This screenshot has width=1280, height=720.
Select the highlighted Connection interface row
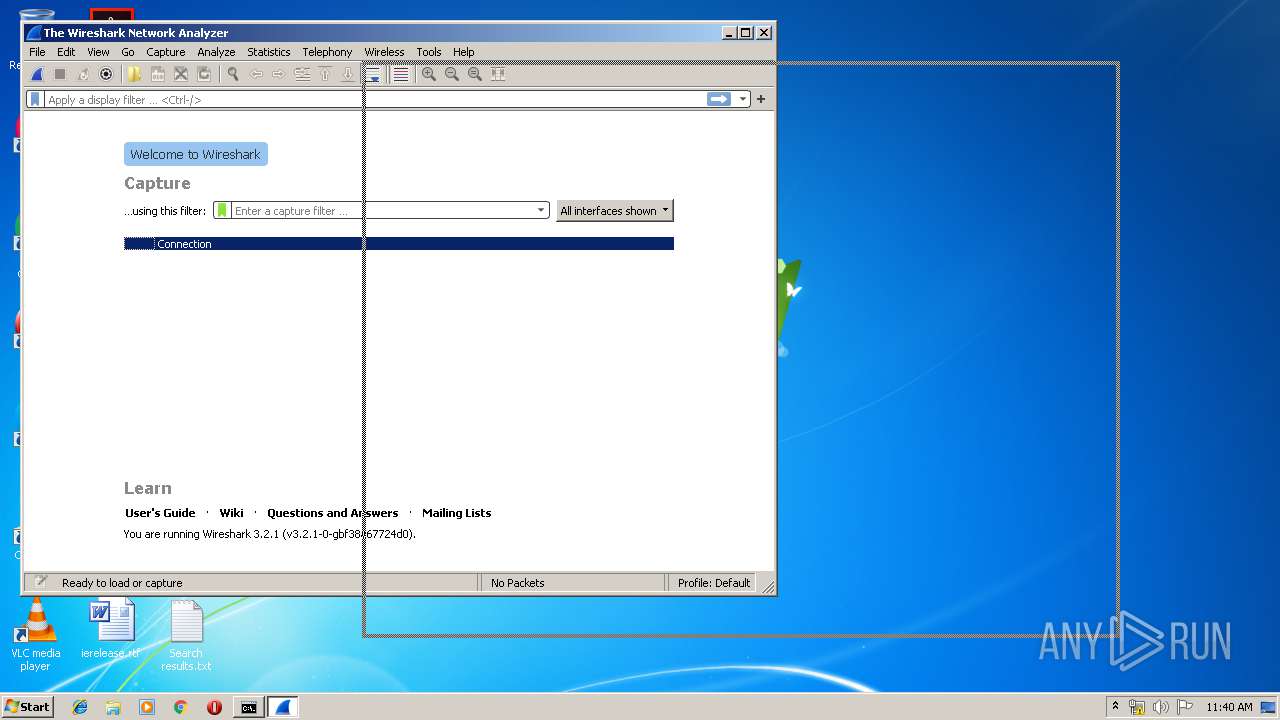(399, 244)
